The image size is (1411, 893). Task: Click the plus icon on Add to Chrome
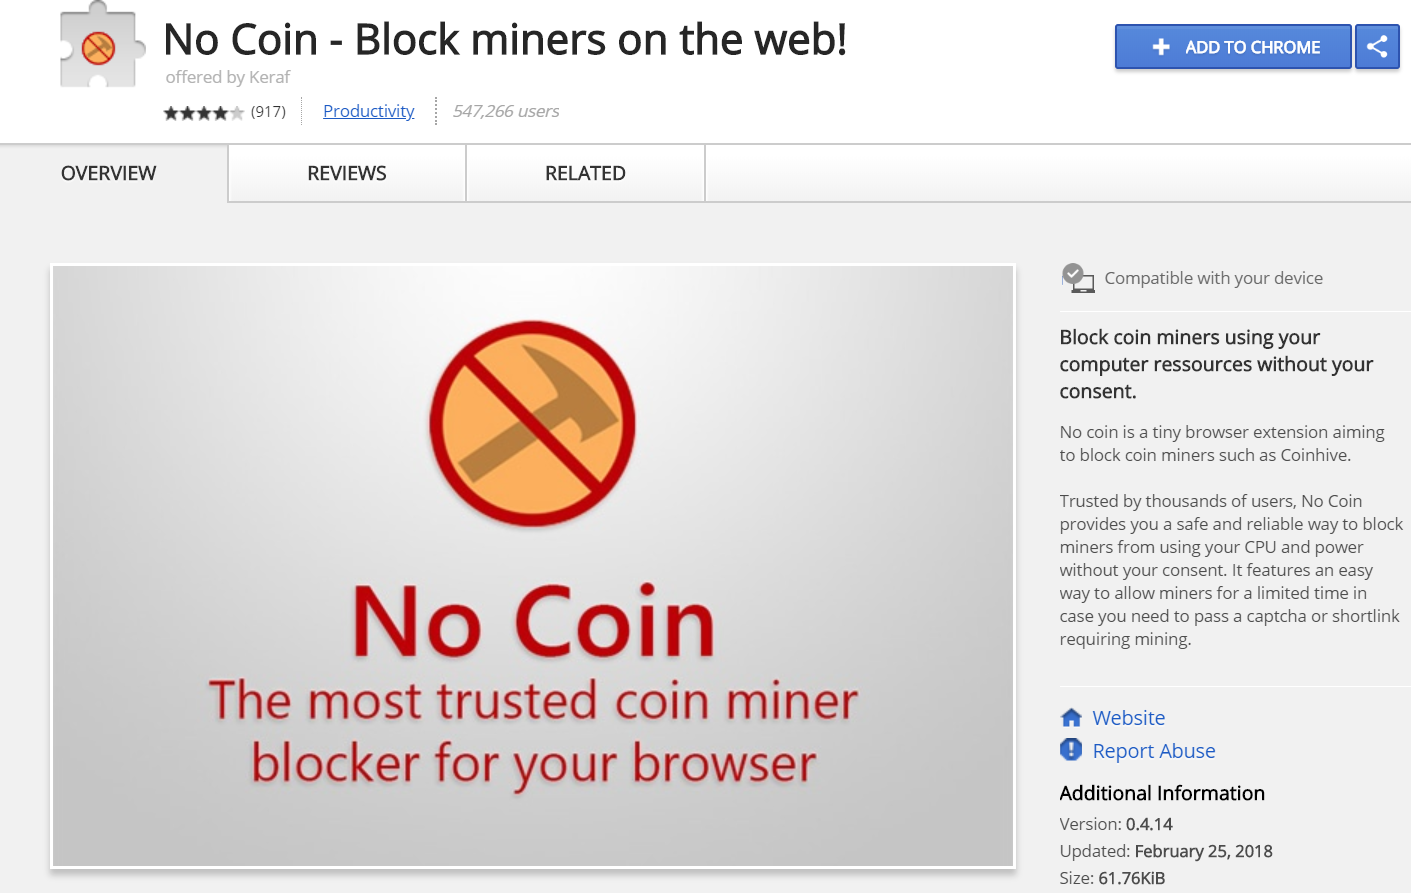pos(1161,47)
